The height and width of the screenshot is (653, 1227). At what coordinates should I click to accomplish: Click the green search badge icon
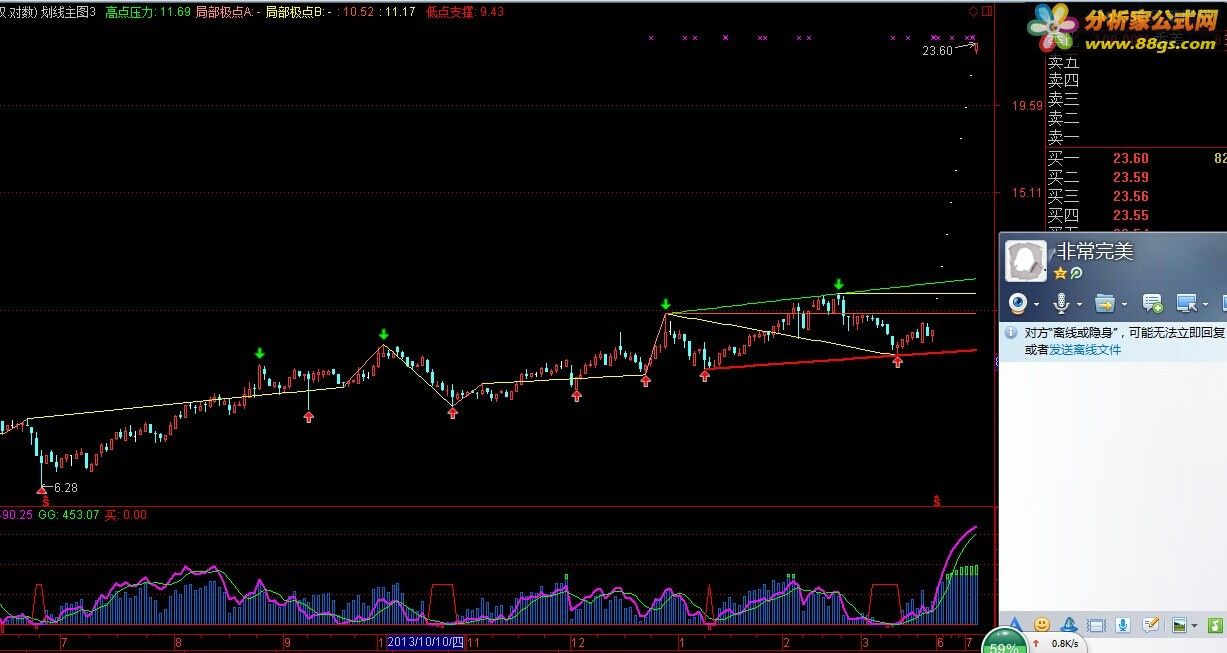pos(1076,273)
